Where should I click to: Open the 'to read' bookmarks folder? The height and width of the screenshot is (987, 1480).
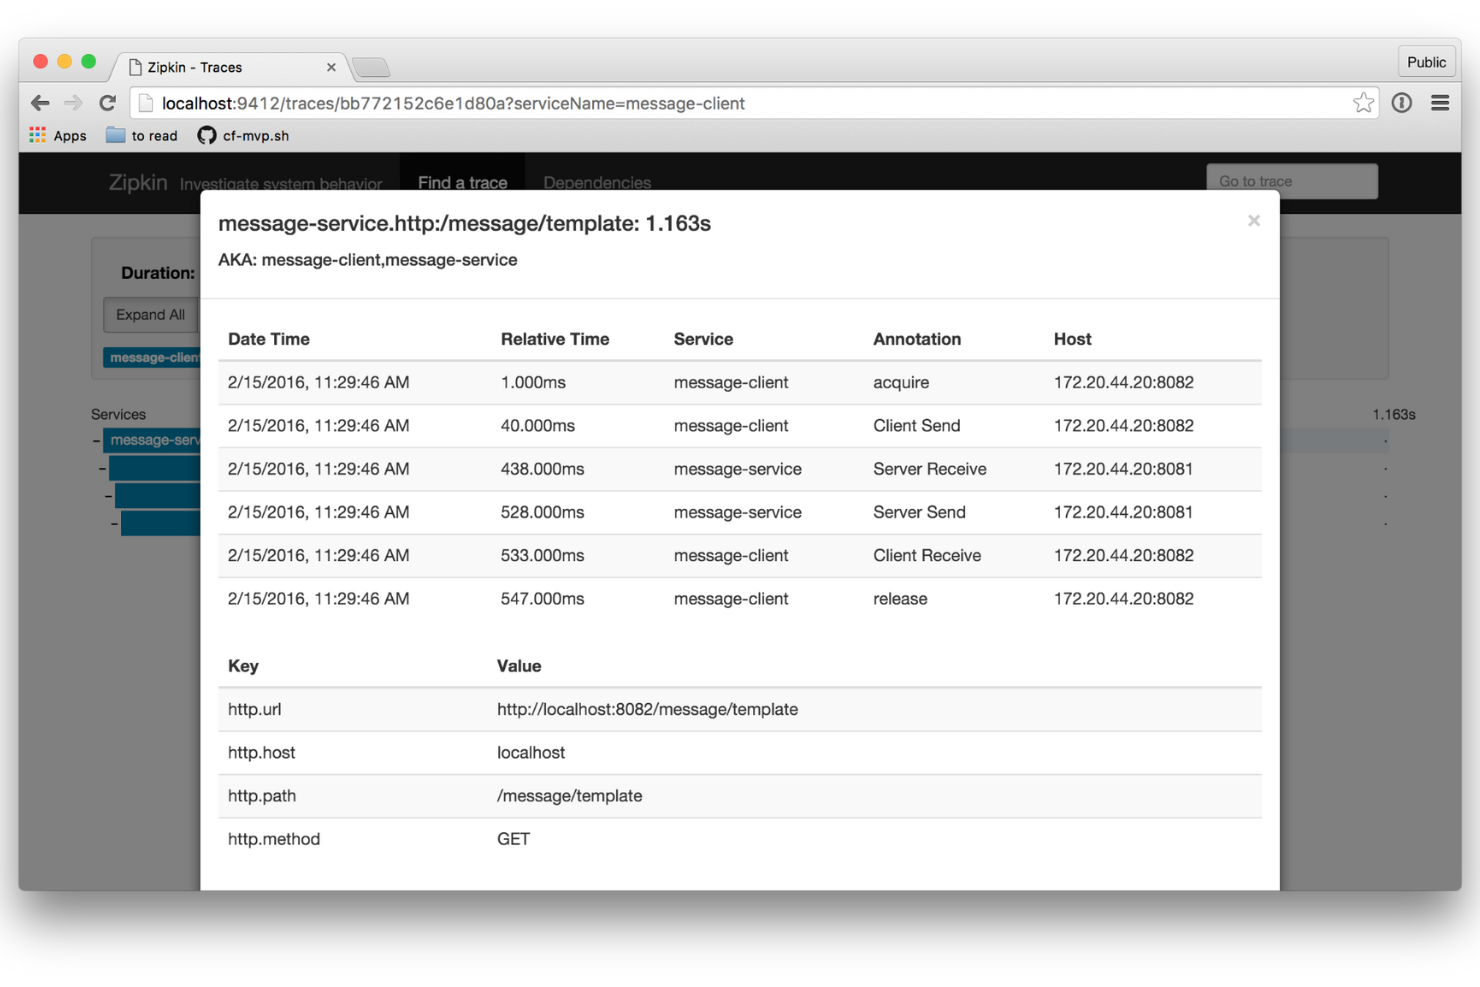pyautogui.click(x=142, y=135)
